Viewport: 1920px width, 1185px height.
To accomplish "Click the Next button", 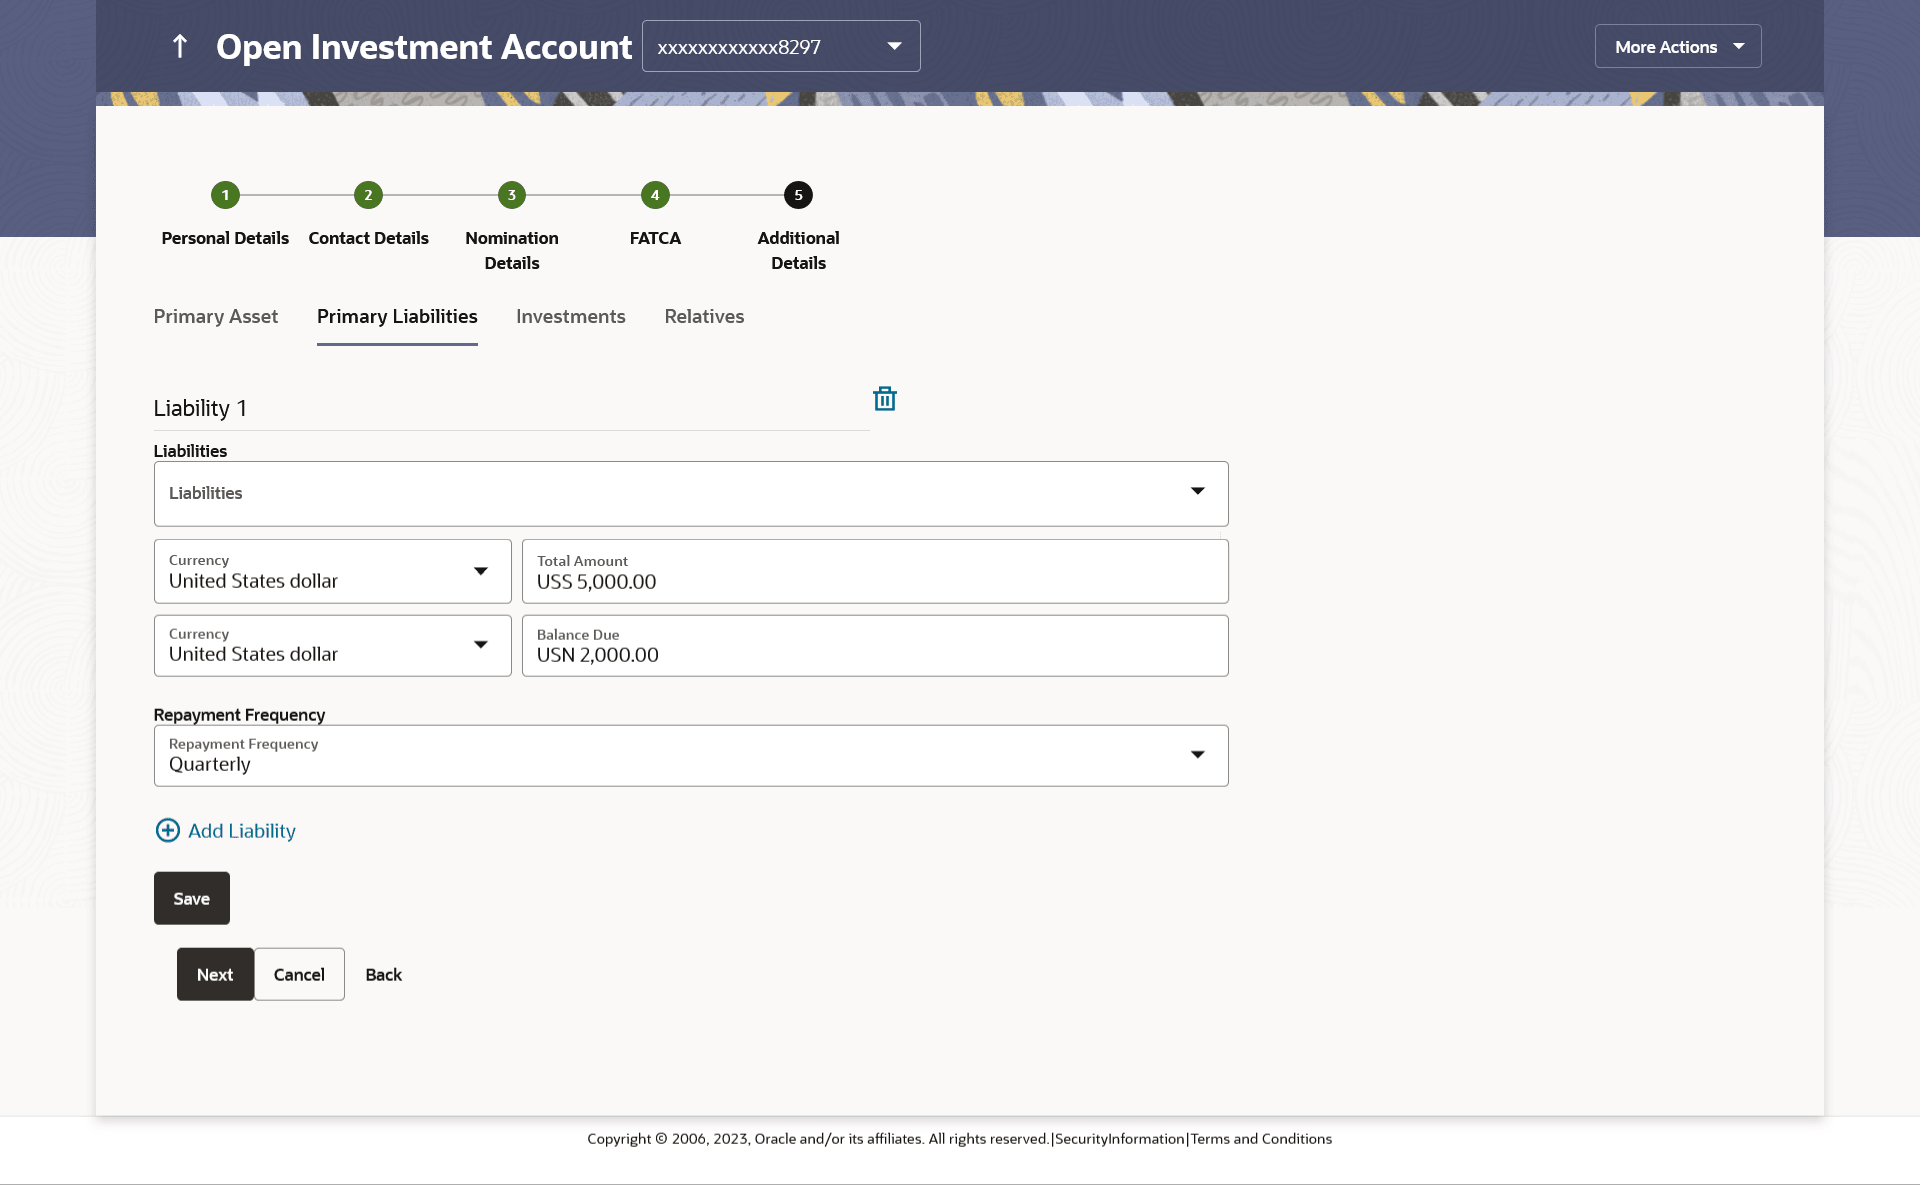I will (215, 974).
